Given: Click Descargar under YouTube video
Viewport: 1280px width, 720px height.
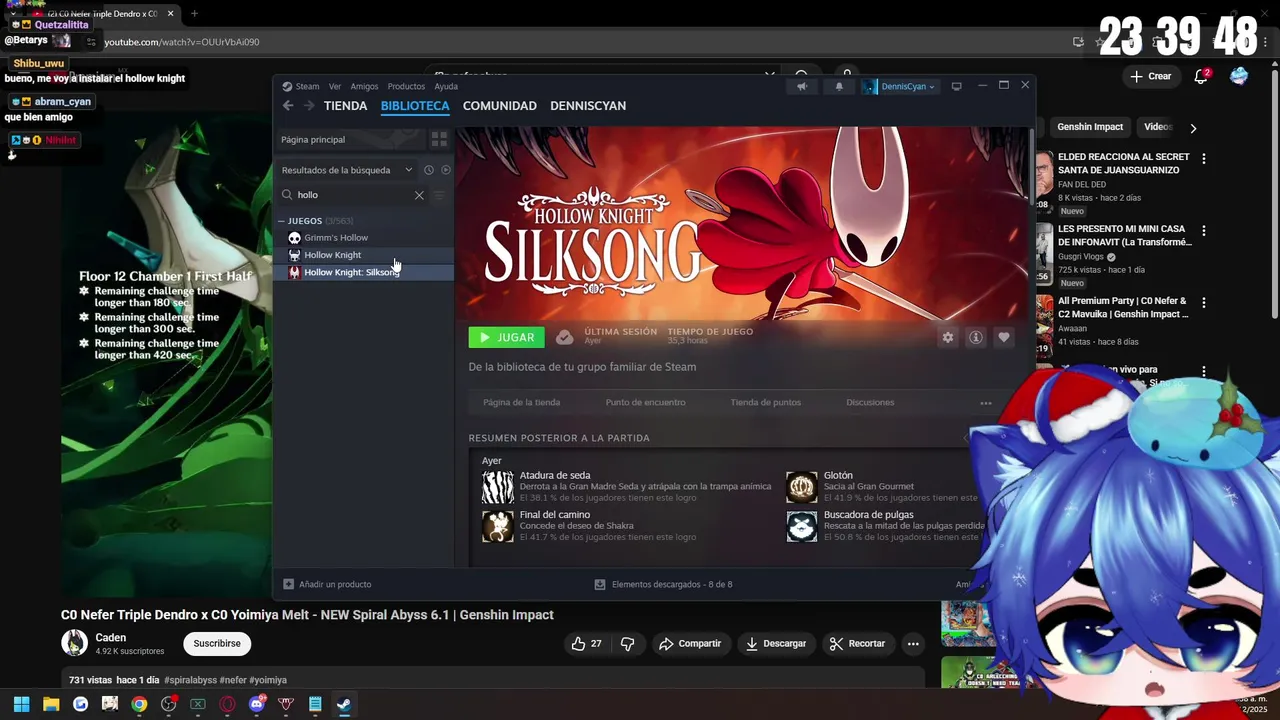Looking at the screenshot, I should [x=776, y=644].
